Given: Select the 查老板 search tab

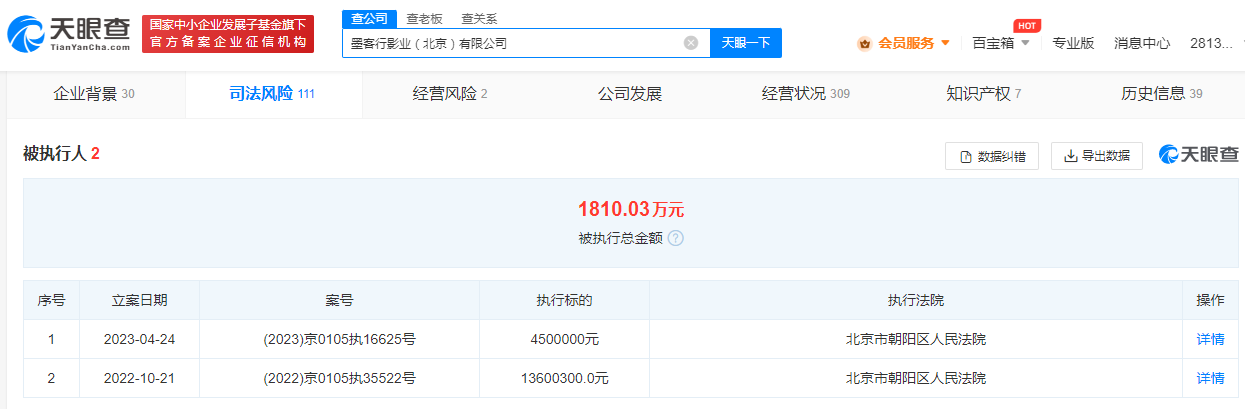Looking at the screenshot, I should [x=425, y=19].
